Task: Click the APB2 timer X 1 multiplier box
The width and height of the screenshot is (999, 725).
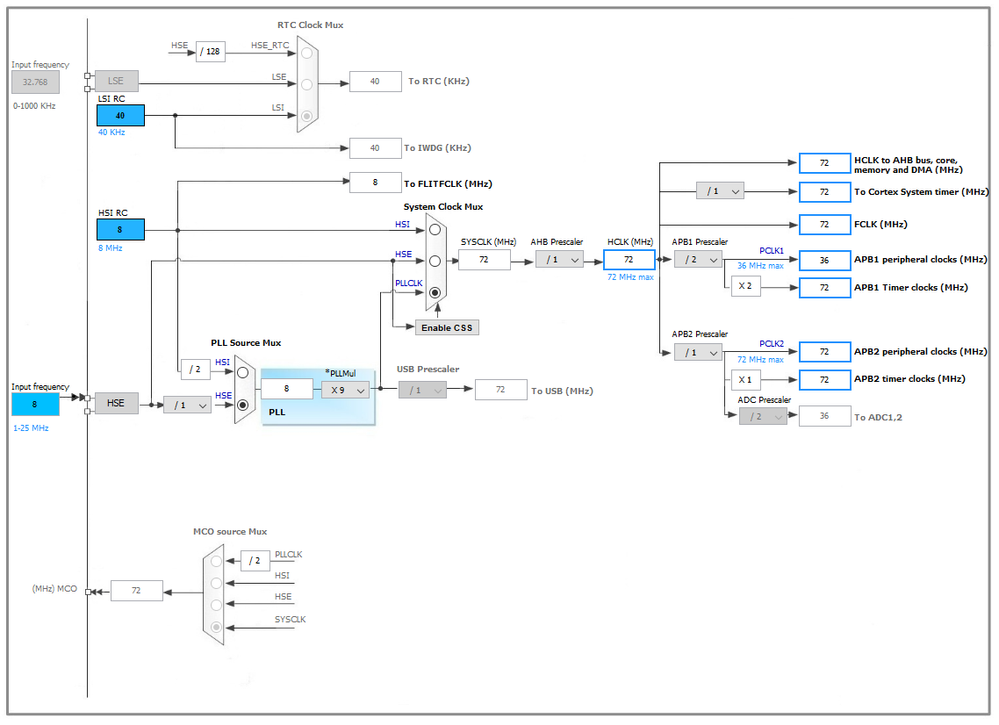Action: [x=746, y=380]
